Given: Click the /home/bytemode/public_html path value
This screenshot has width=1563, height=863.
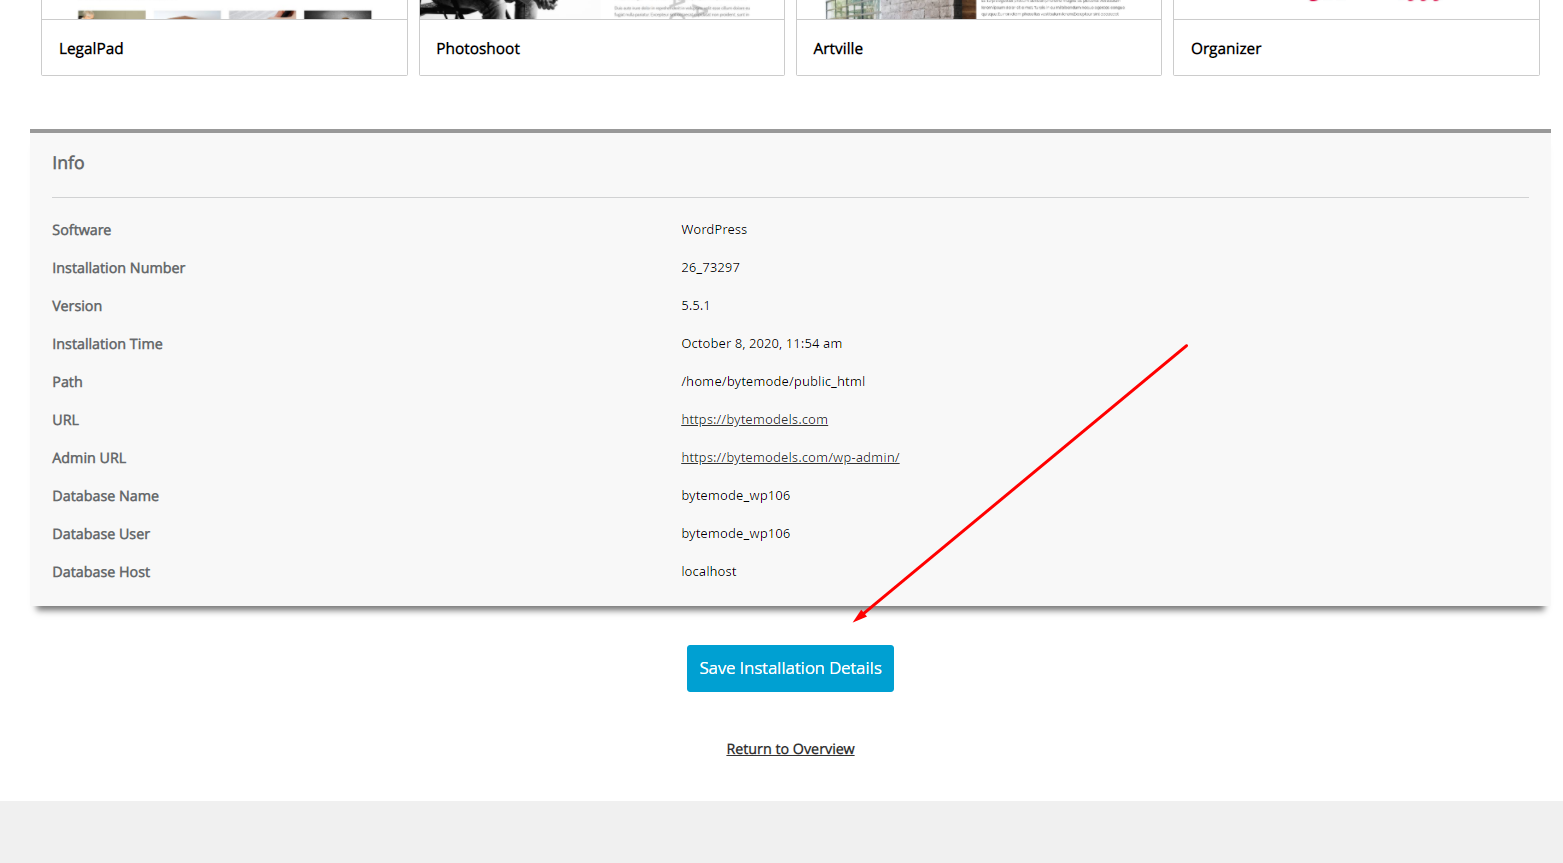Looking at the screenshot, I should pos(773,381).
